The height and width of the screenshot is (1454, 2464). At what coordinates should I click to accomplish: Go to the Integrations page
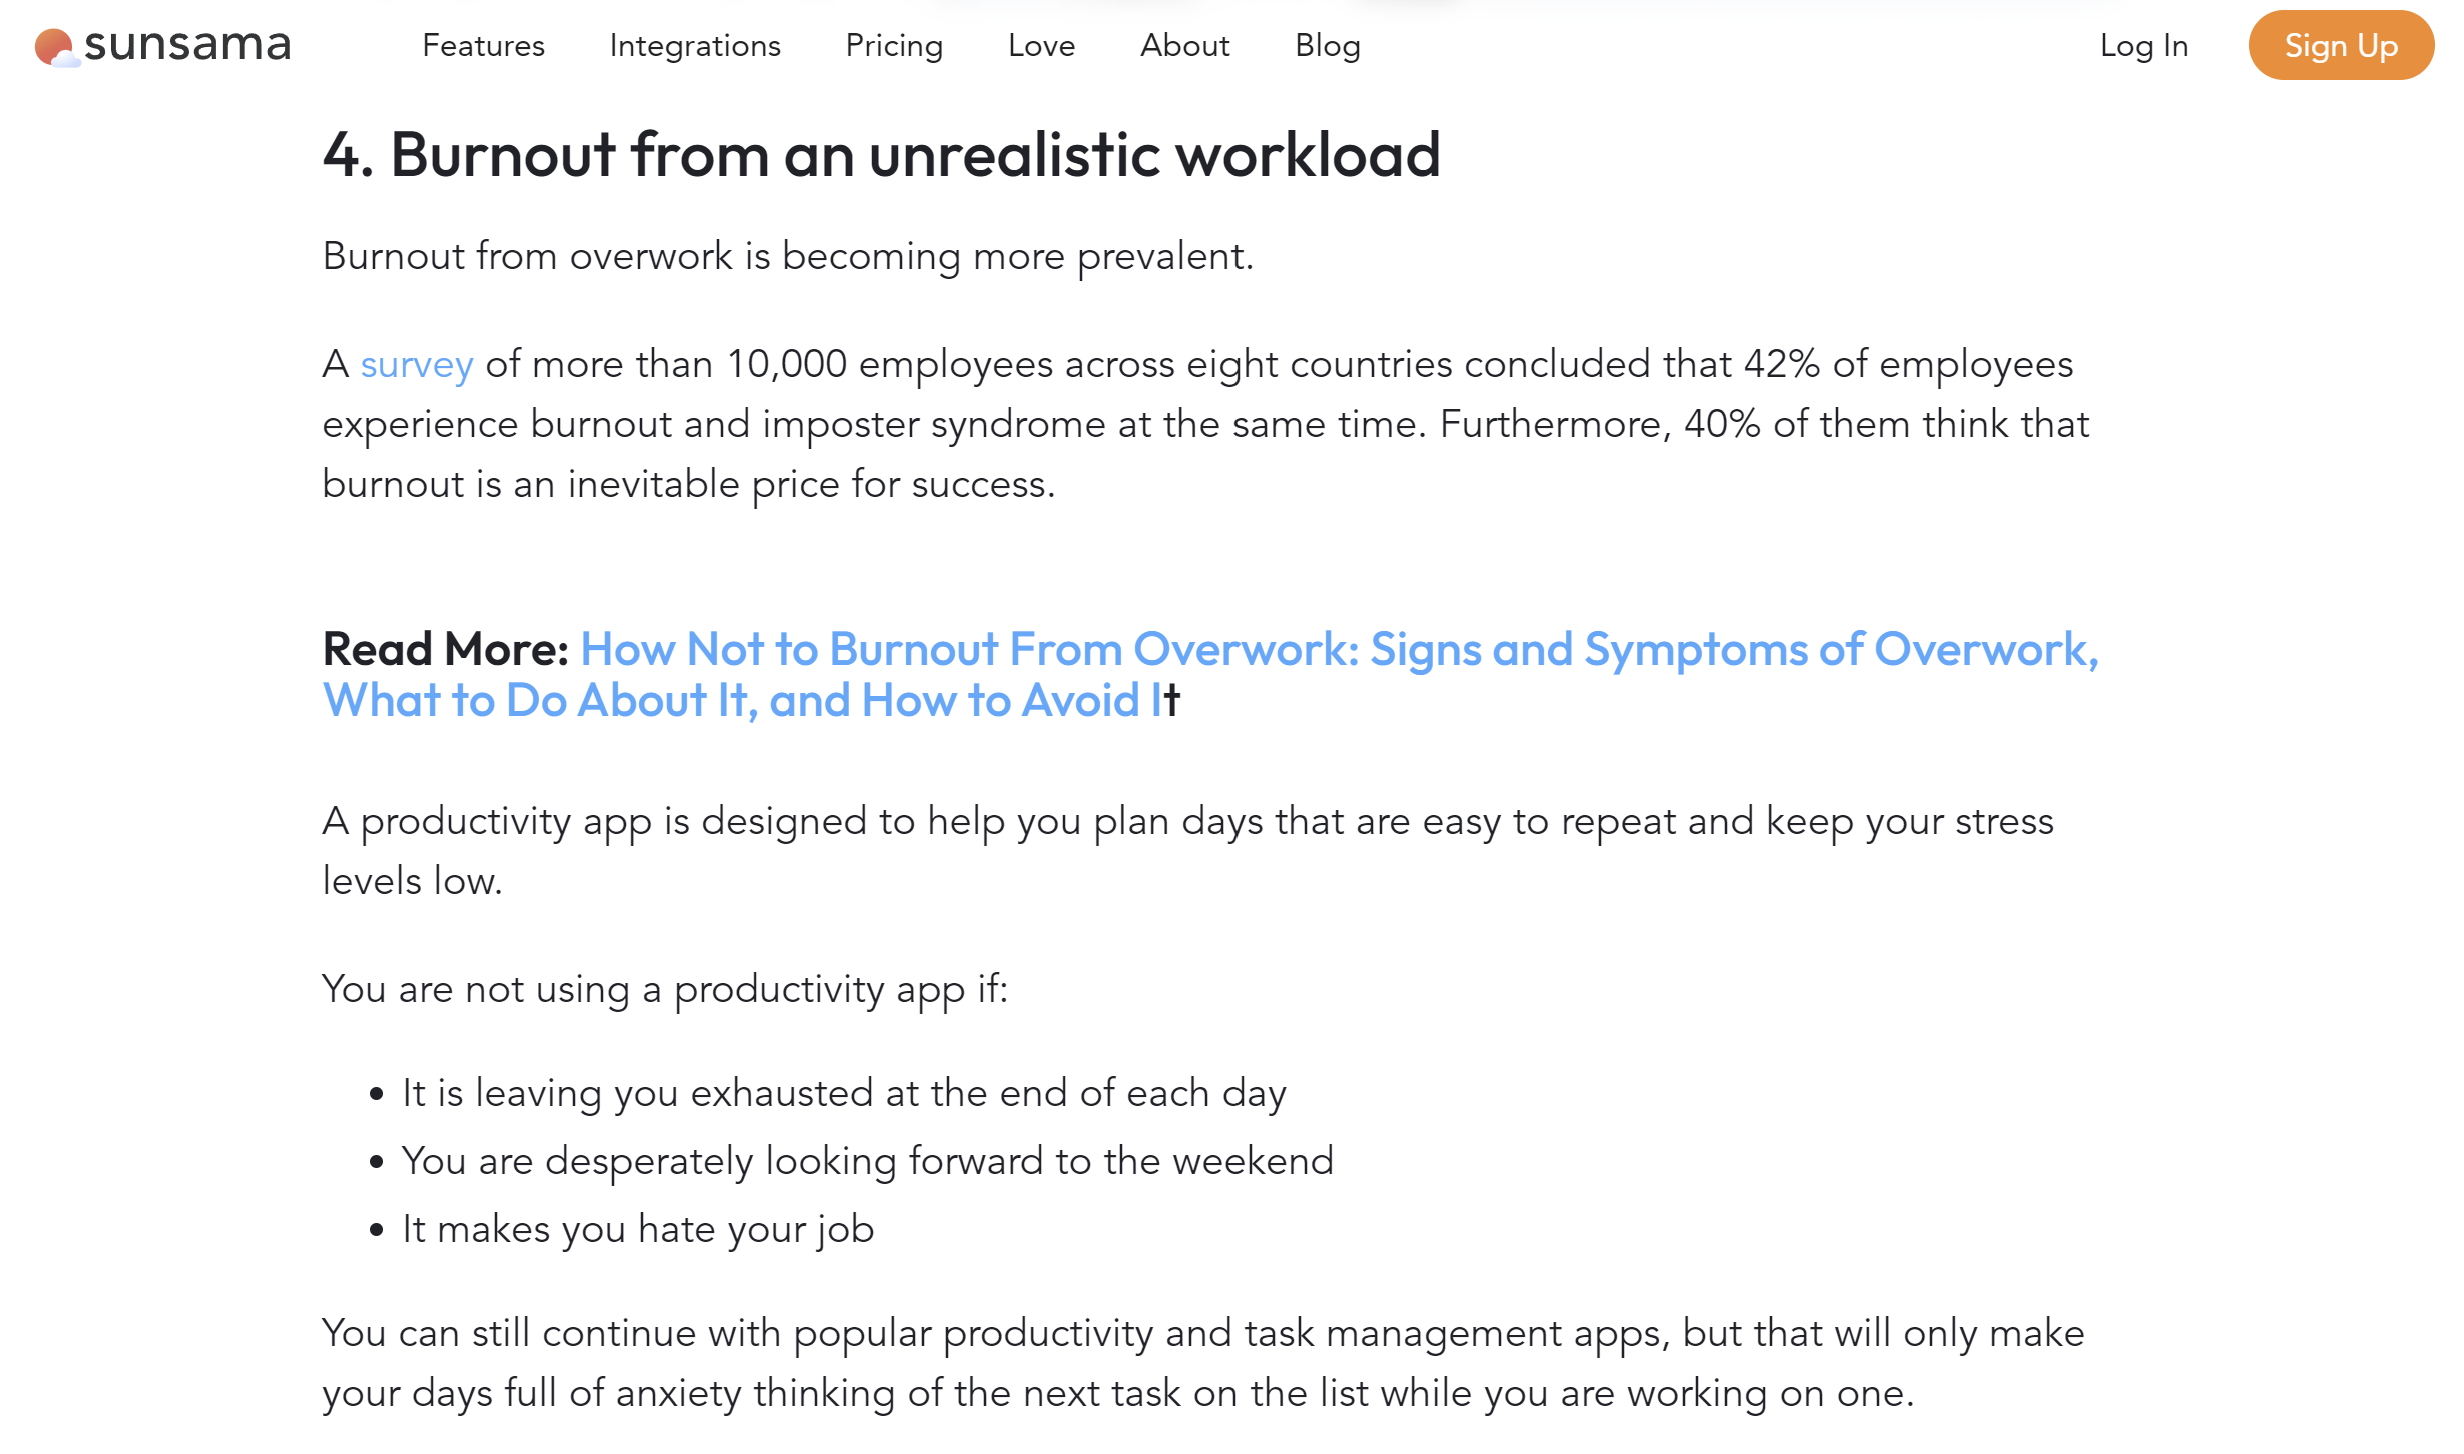695,46
